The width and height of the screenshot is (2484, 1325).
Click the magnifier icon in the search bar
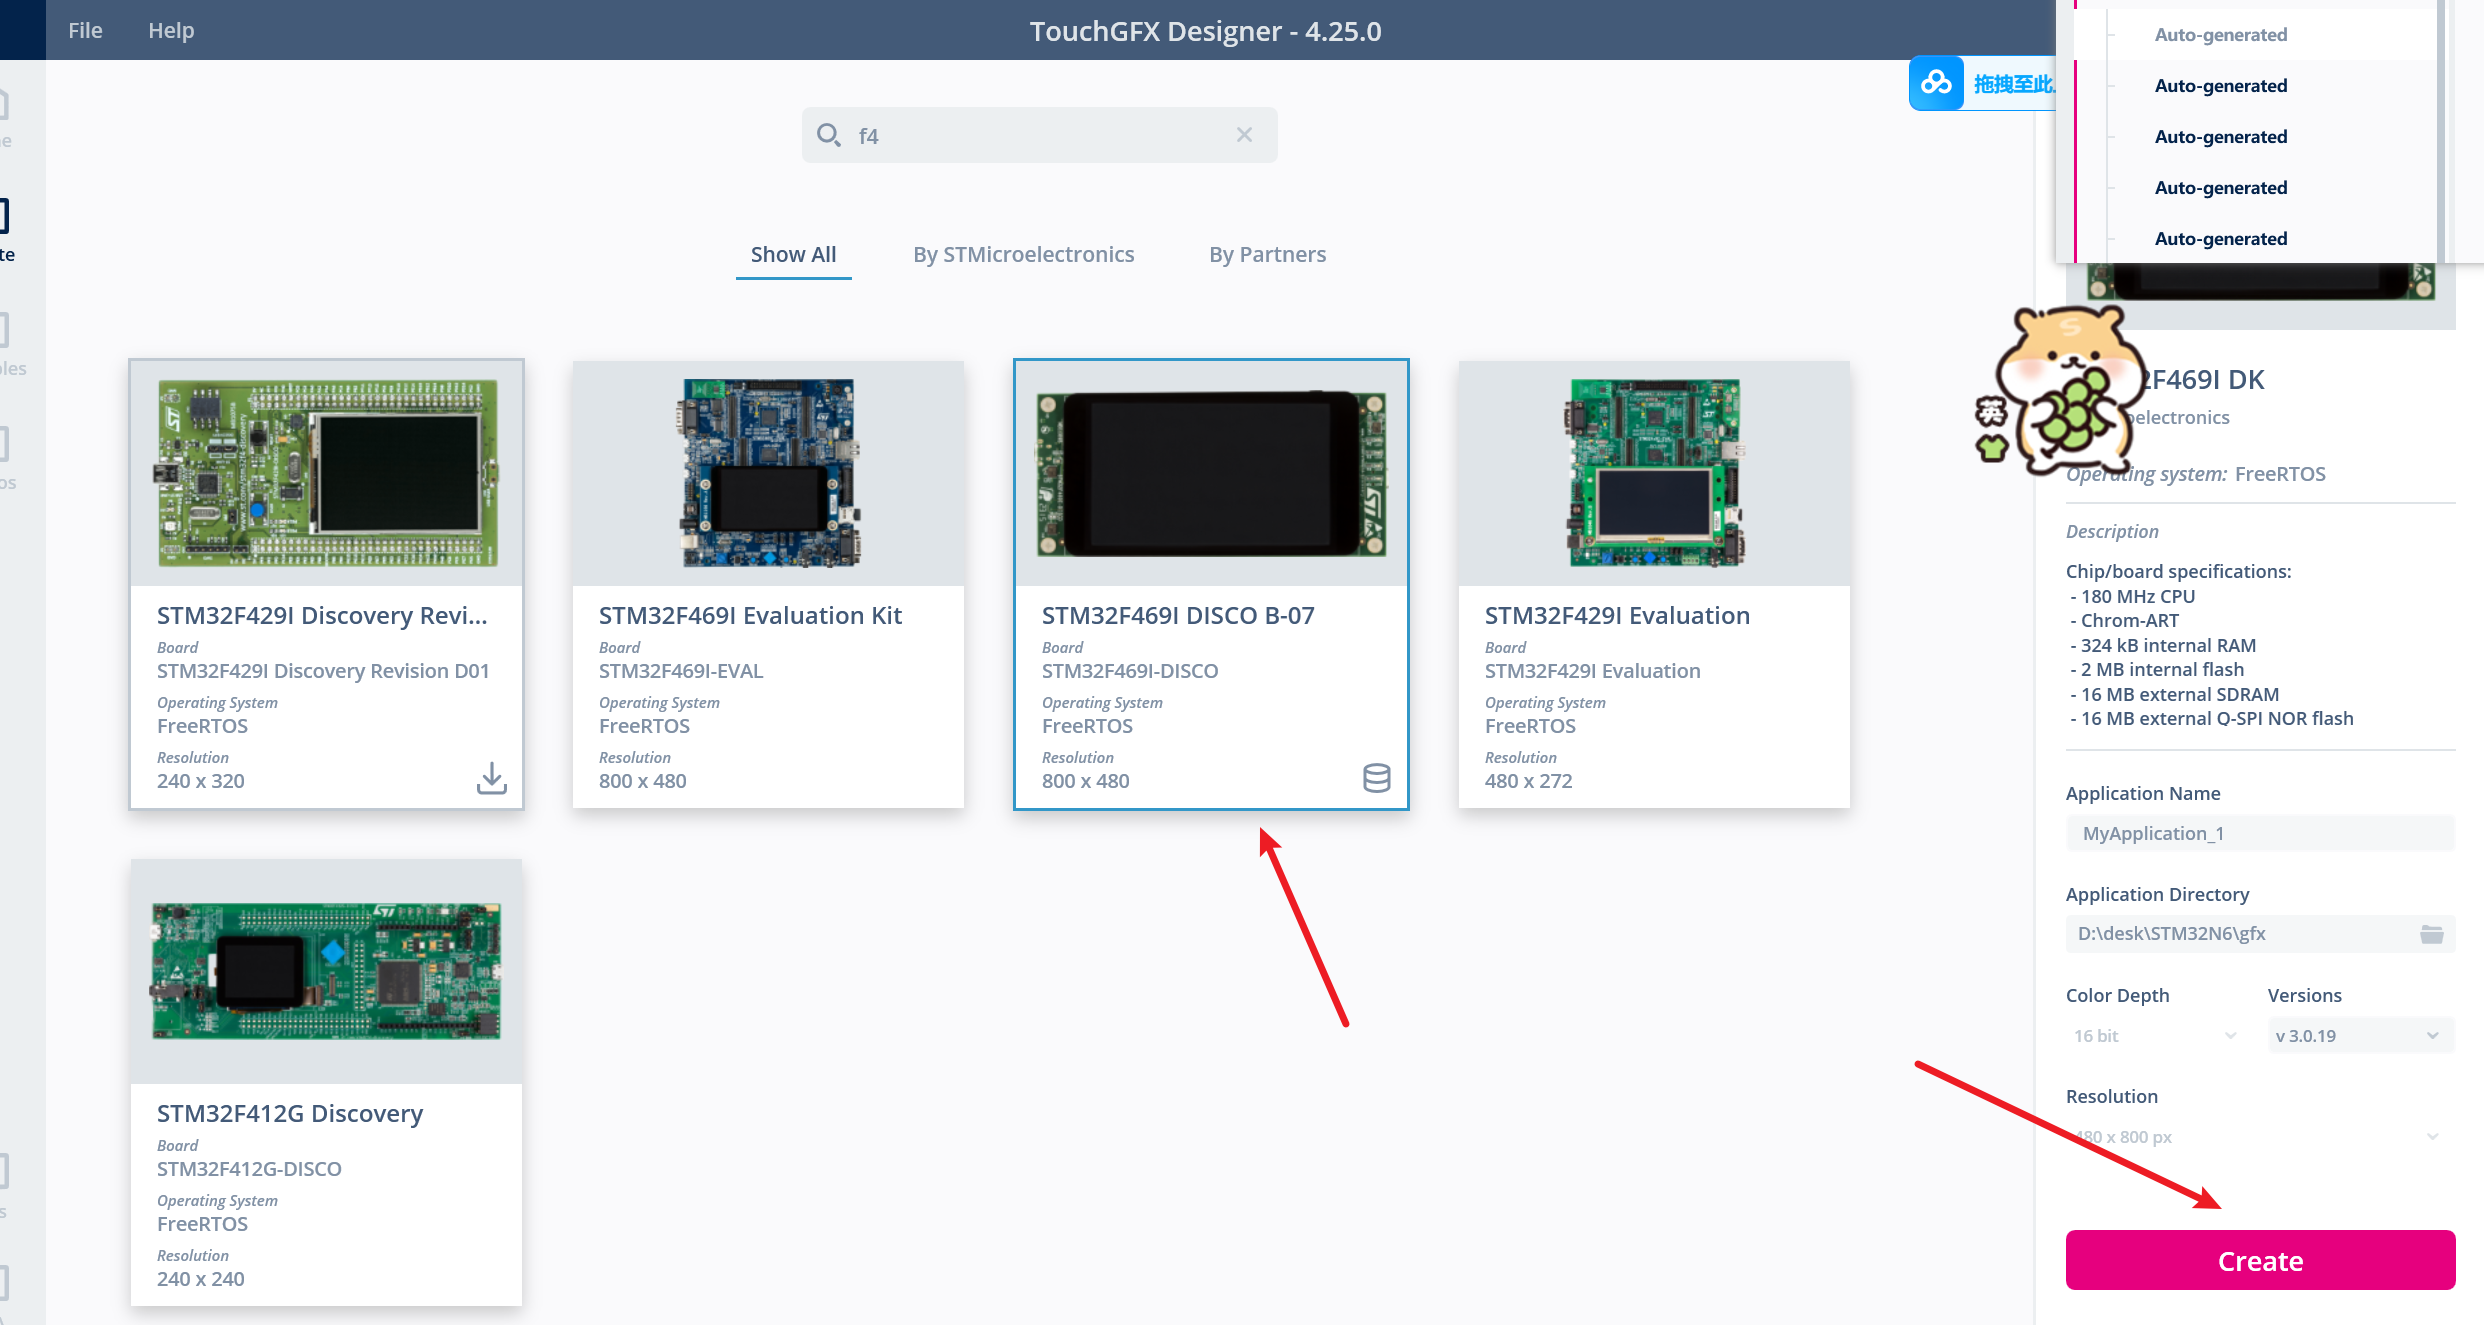(x=828, y=134)
